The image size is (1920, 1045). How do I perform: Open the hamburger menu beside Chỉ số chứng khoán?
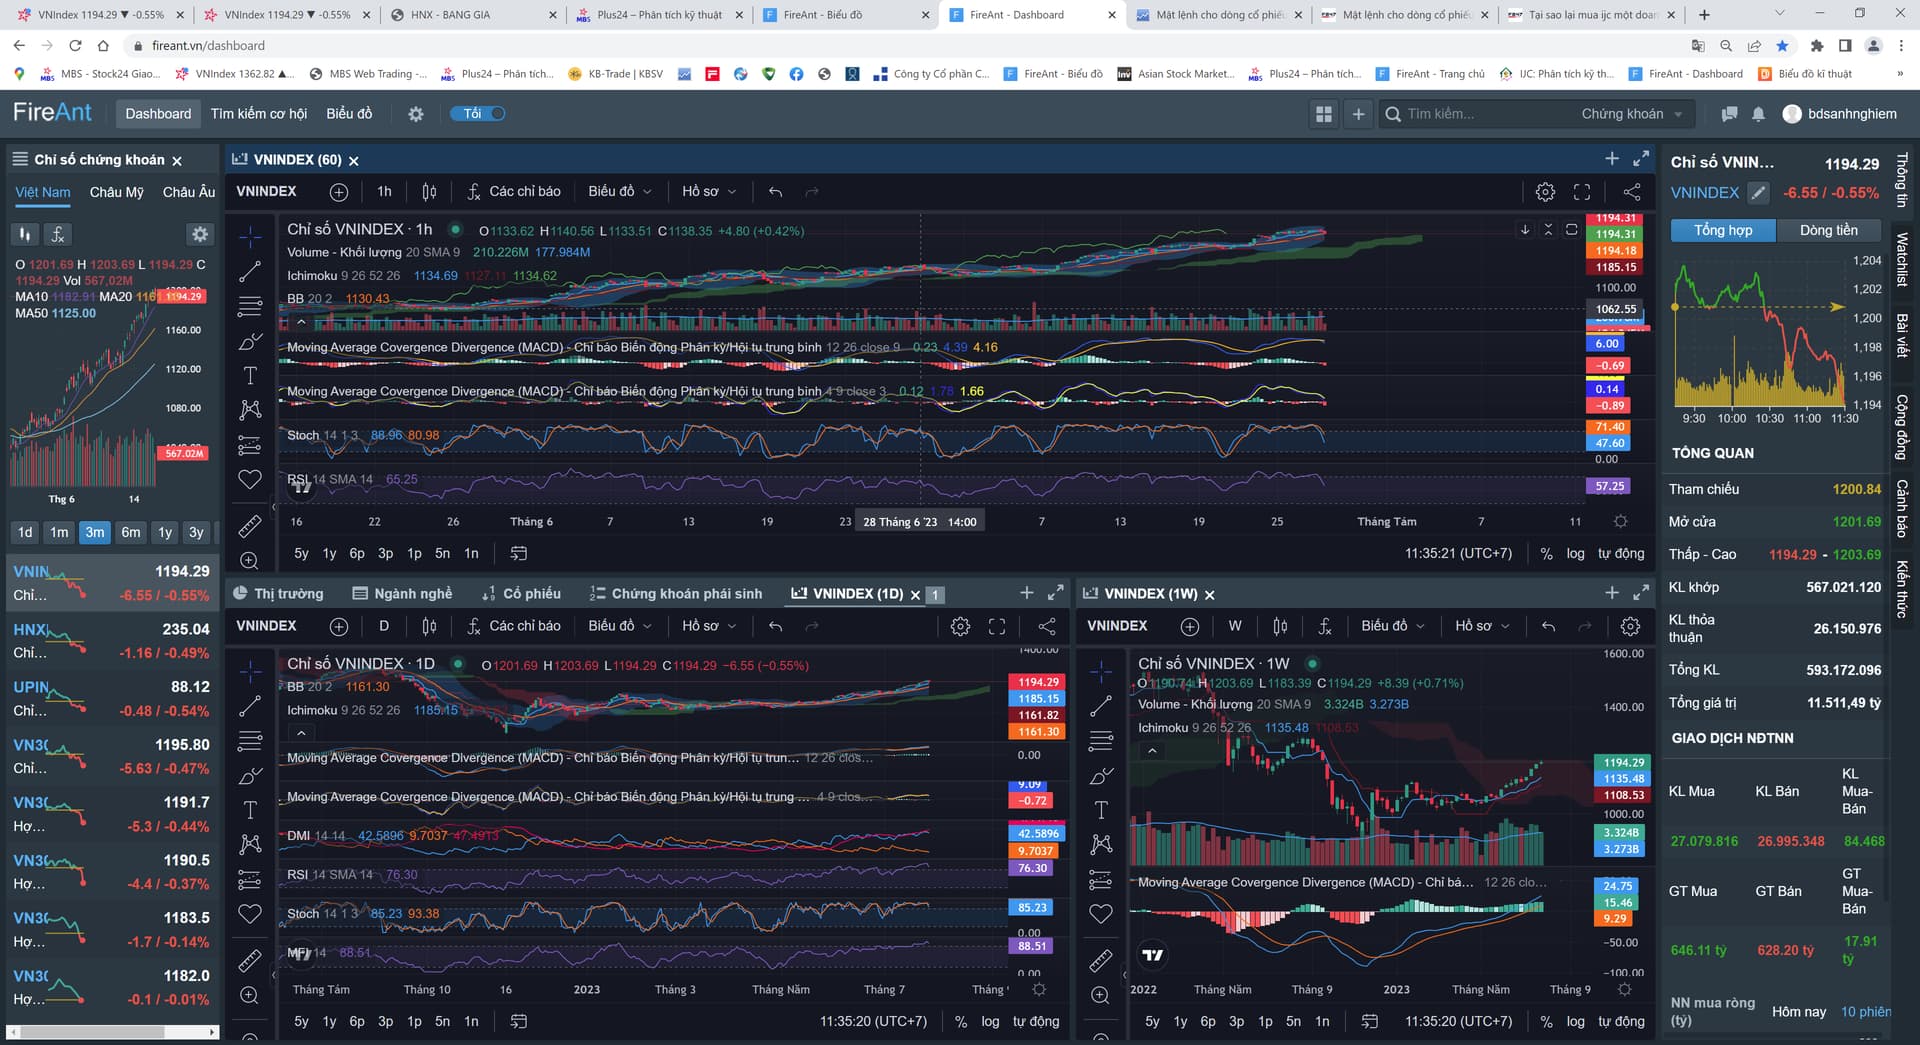pyautogui.click(x=19, y=159)
